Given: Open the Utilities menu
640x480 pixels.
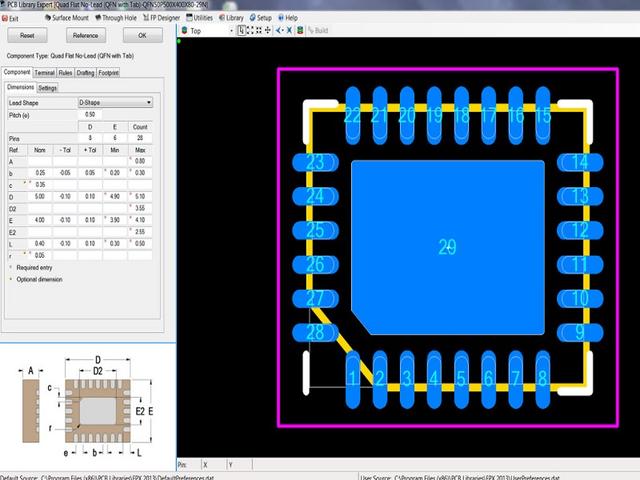Looking at the screenshot, I should tap(202, 18).
